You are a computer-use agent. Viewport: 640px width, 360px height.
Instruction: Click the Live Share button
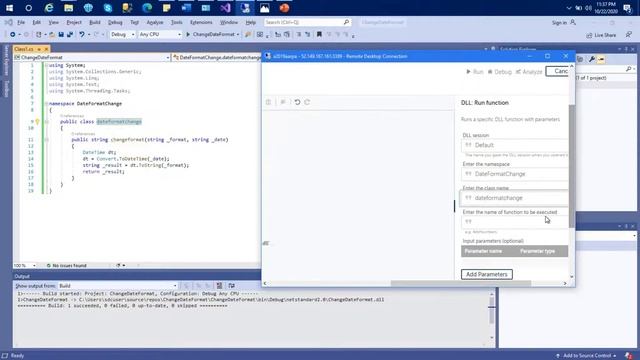[602, 35]
